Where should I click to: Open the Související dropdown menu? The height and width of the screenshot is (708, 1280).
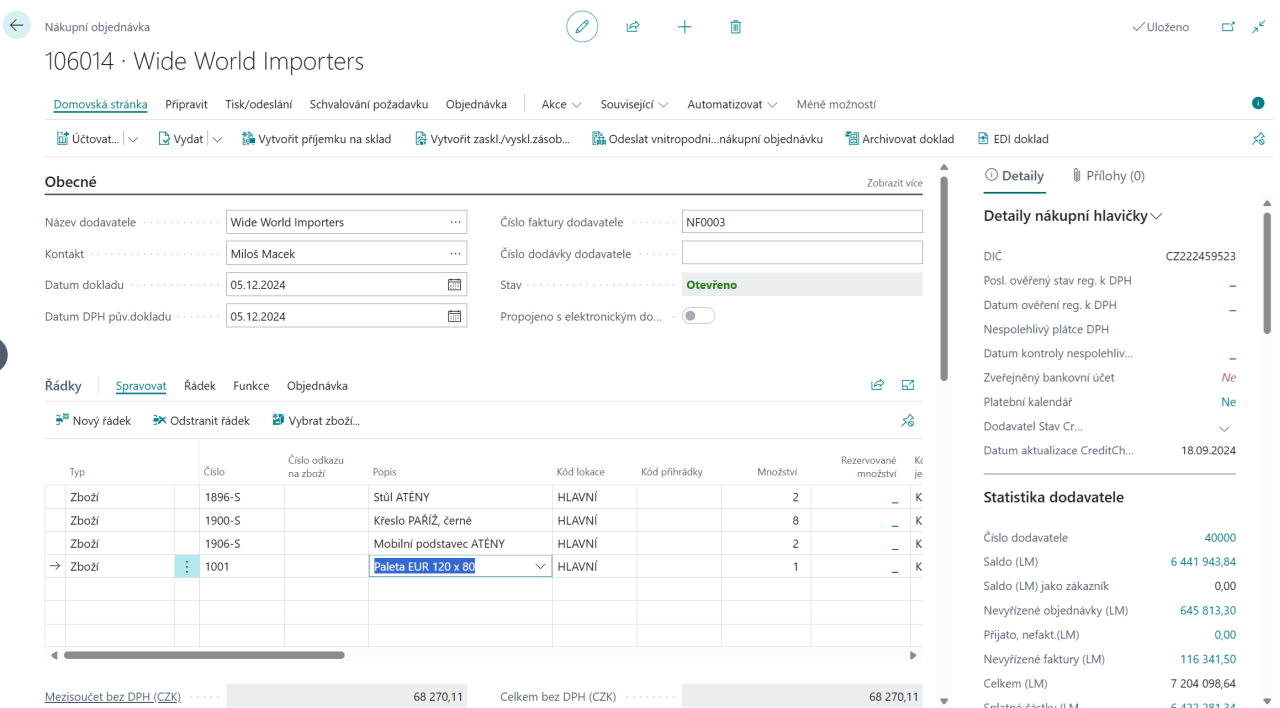tap(634, 105)
